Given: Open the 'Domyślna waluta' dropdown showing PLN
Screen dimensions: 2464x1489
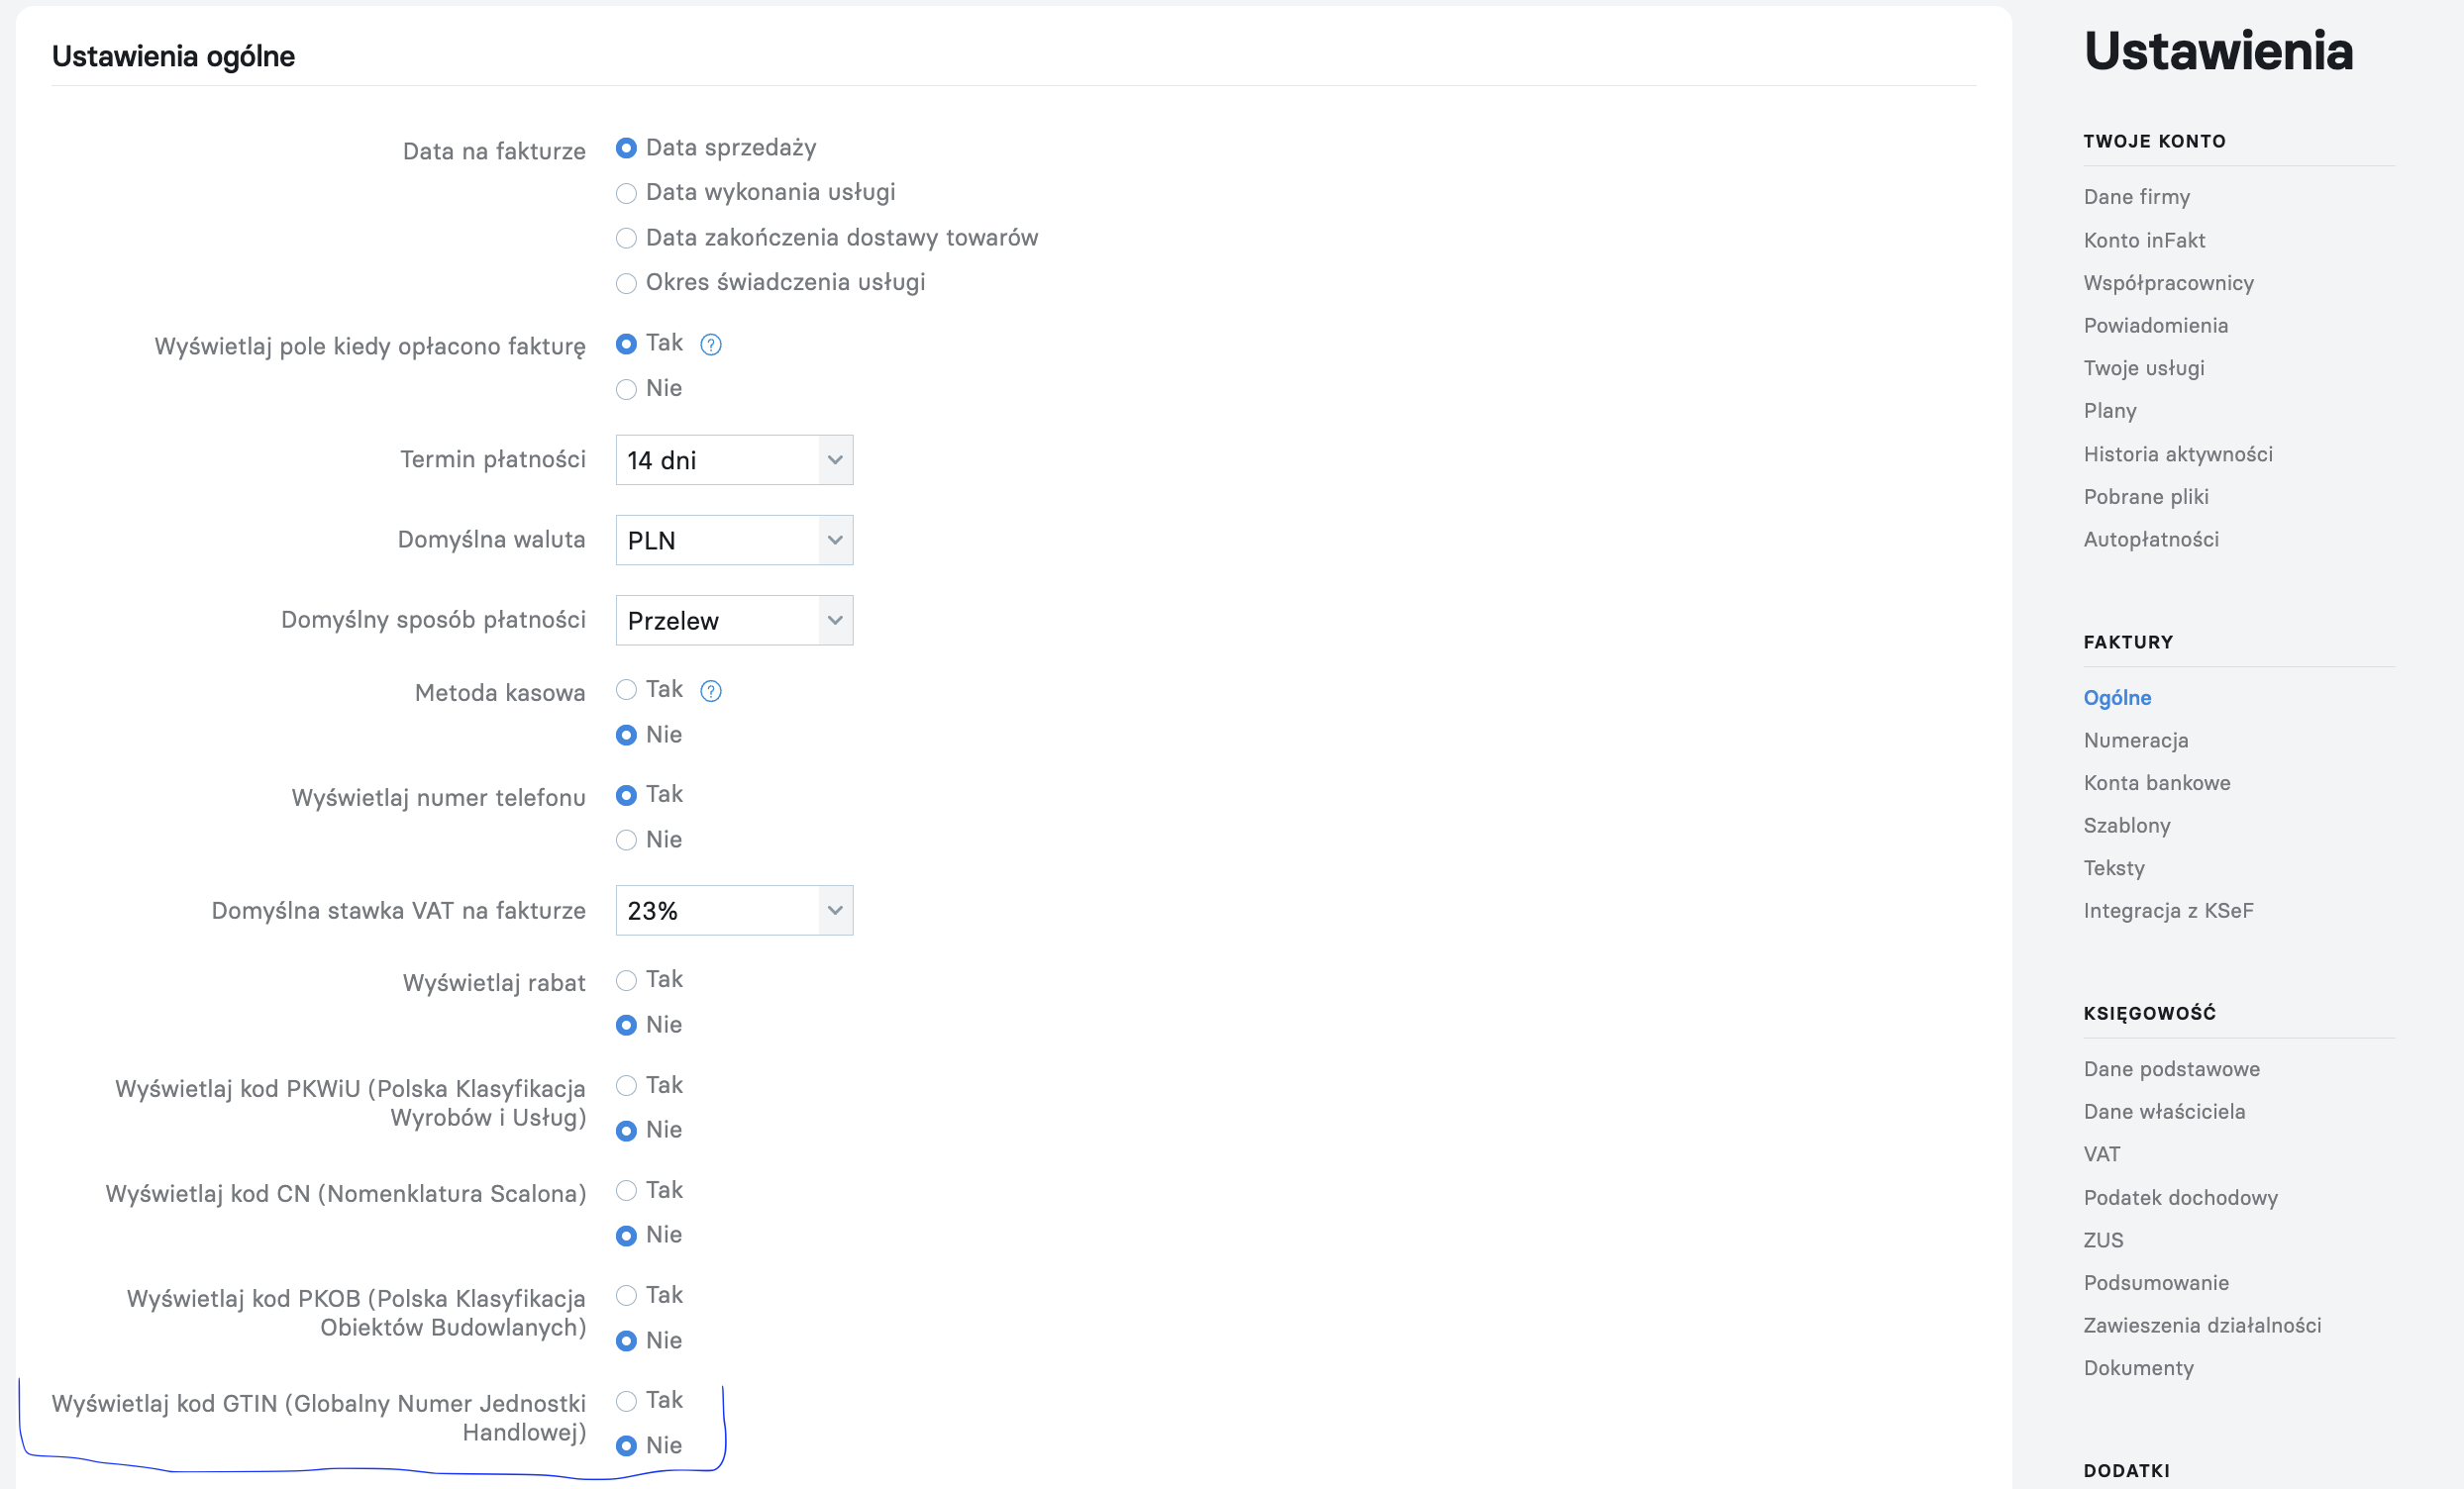Looking at the screenshot, I should coord(734,540).
